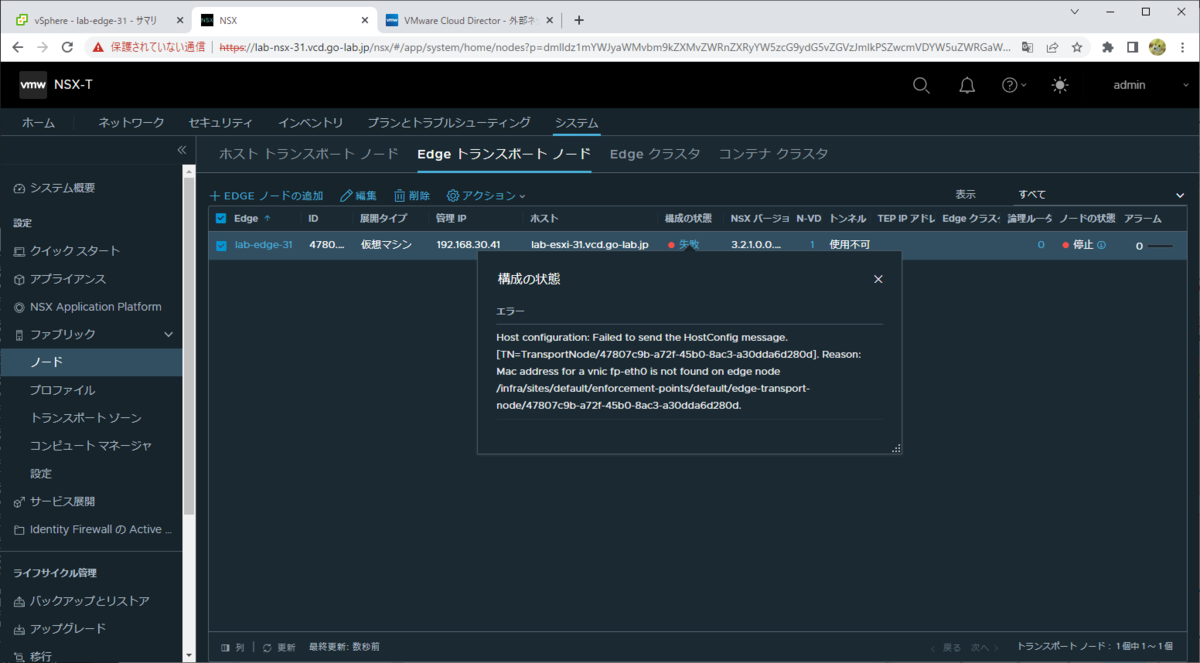Toggle the light/dark theme sun icon
This screenshot has width=1200, height=663.
pos(1060,85)
